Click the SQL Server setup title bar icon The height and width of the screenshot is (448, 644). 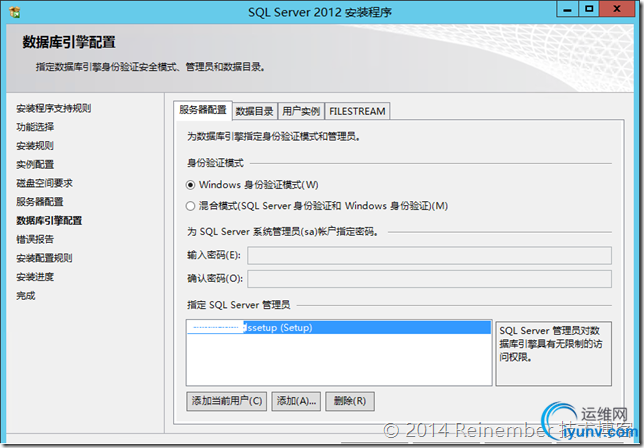[15, 12]
